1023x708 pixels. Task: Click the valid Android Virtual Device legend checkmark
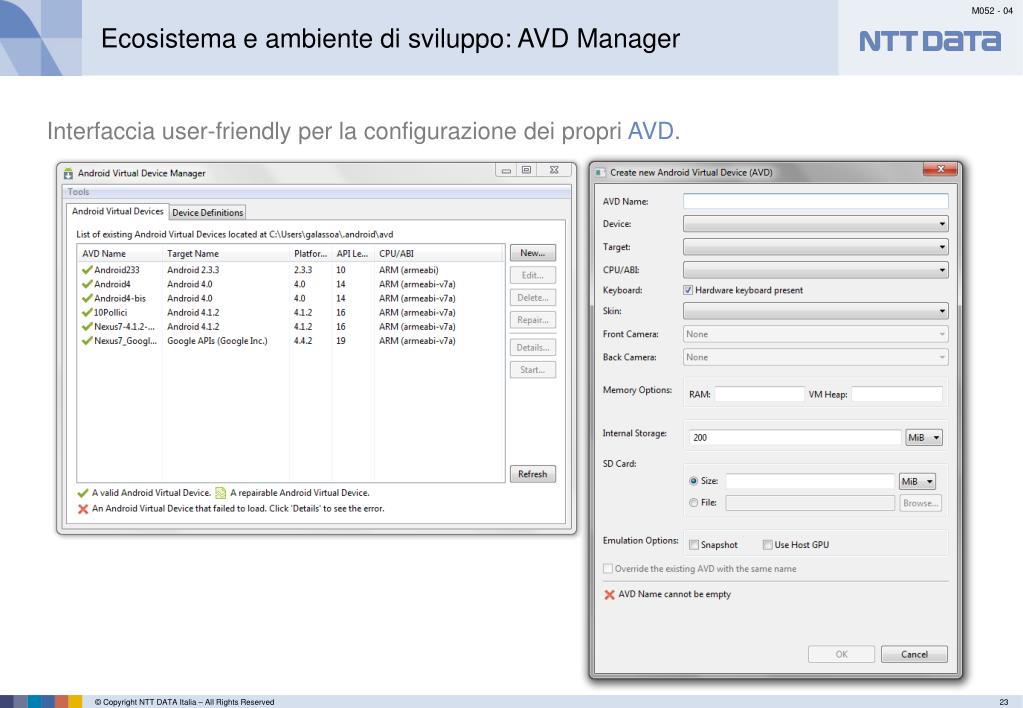[x=83, y=493]
